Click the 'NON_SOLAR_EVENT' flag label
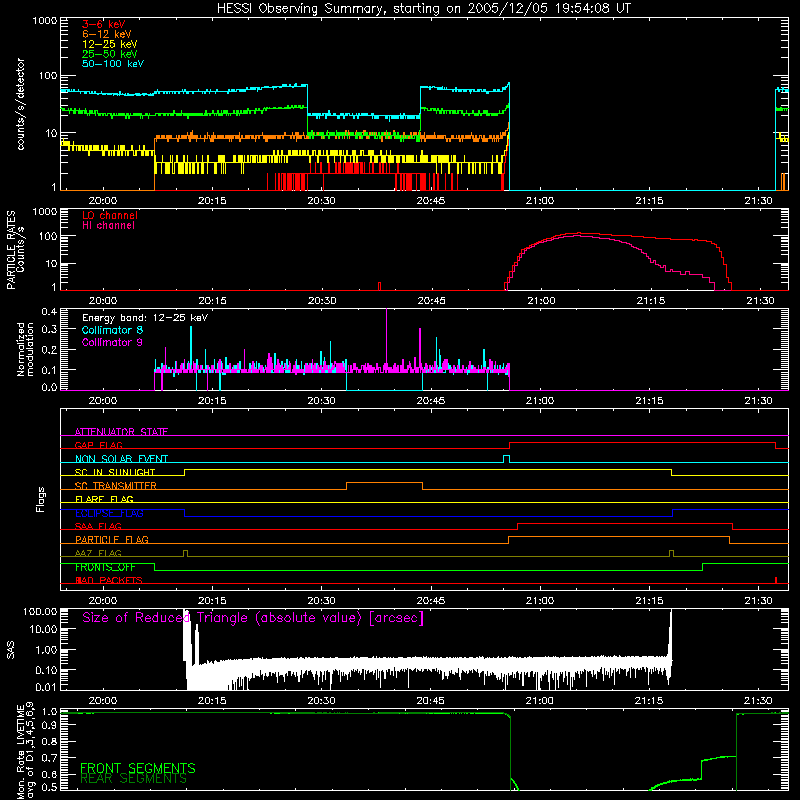This screenshot has height=800, width=800. (x=121, y=459)
